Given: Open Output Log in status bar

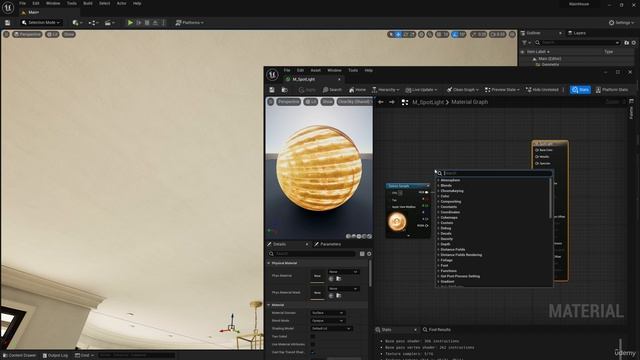Looking at the screenshot, I should coord(55,356).
